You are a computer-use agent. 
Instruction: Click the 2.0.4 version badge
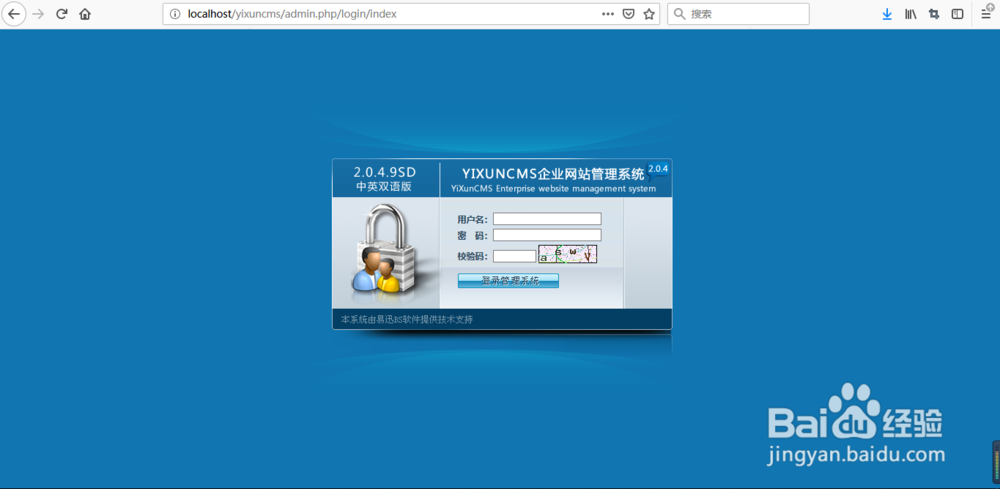pyautogui.click(x=658, y=170)
